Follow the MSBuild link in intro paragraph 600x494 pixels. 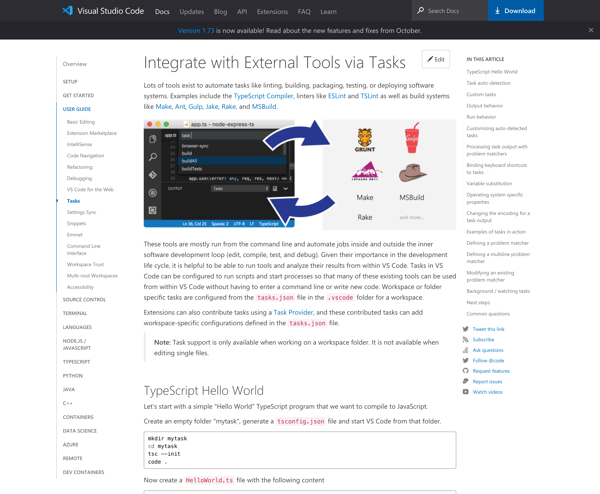(x=264, y=106)
